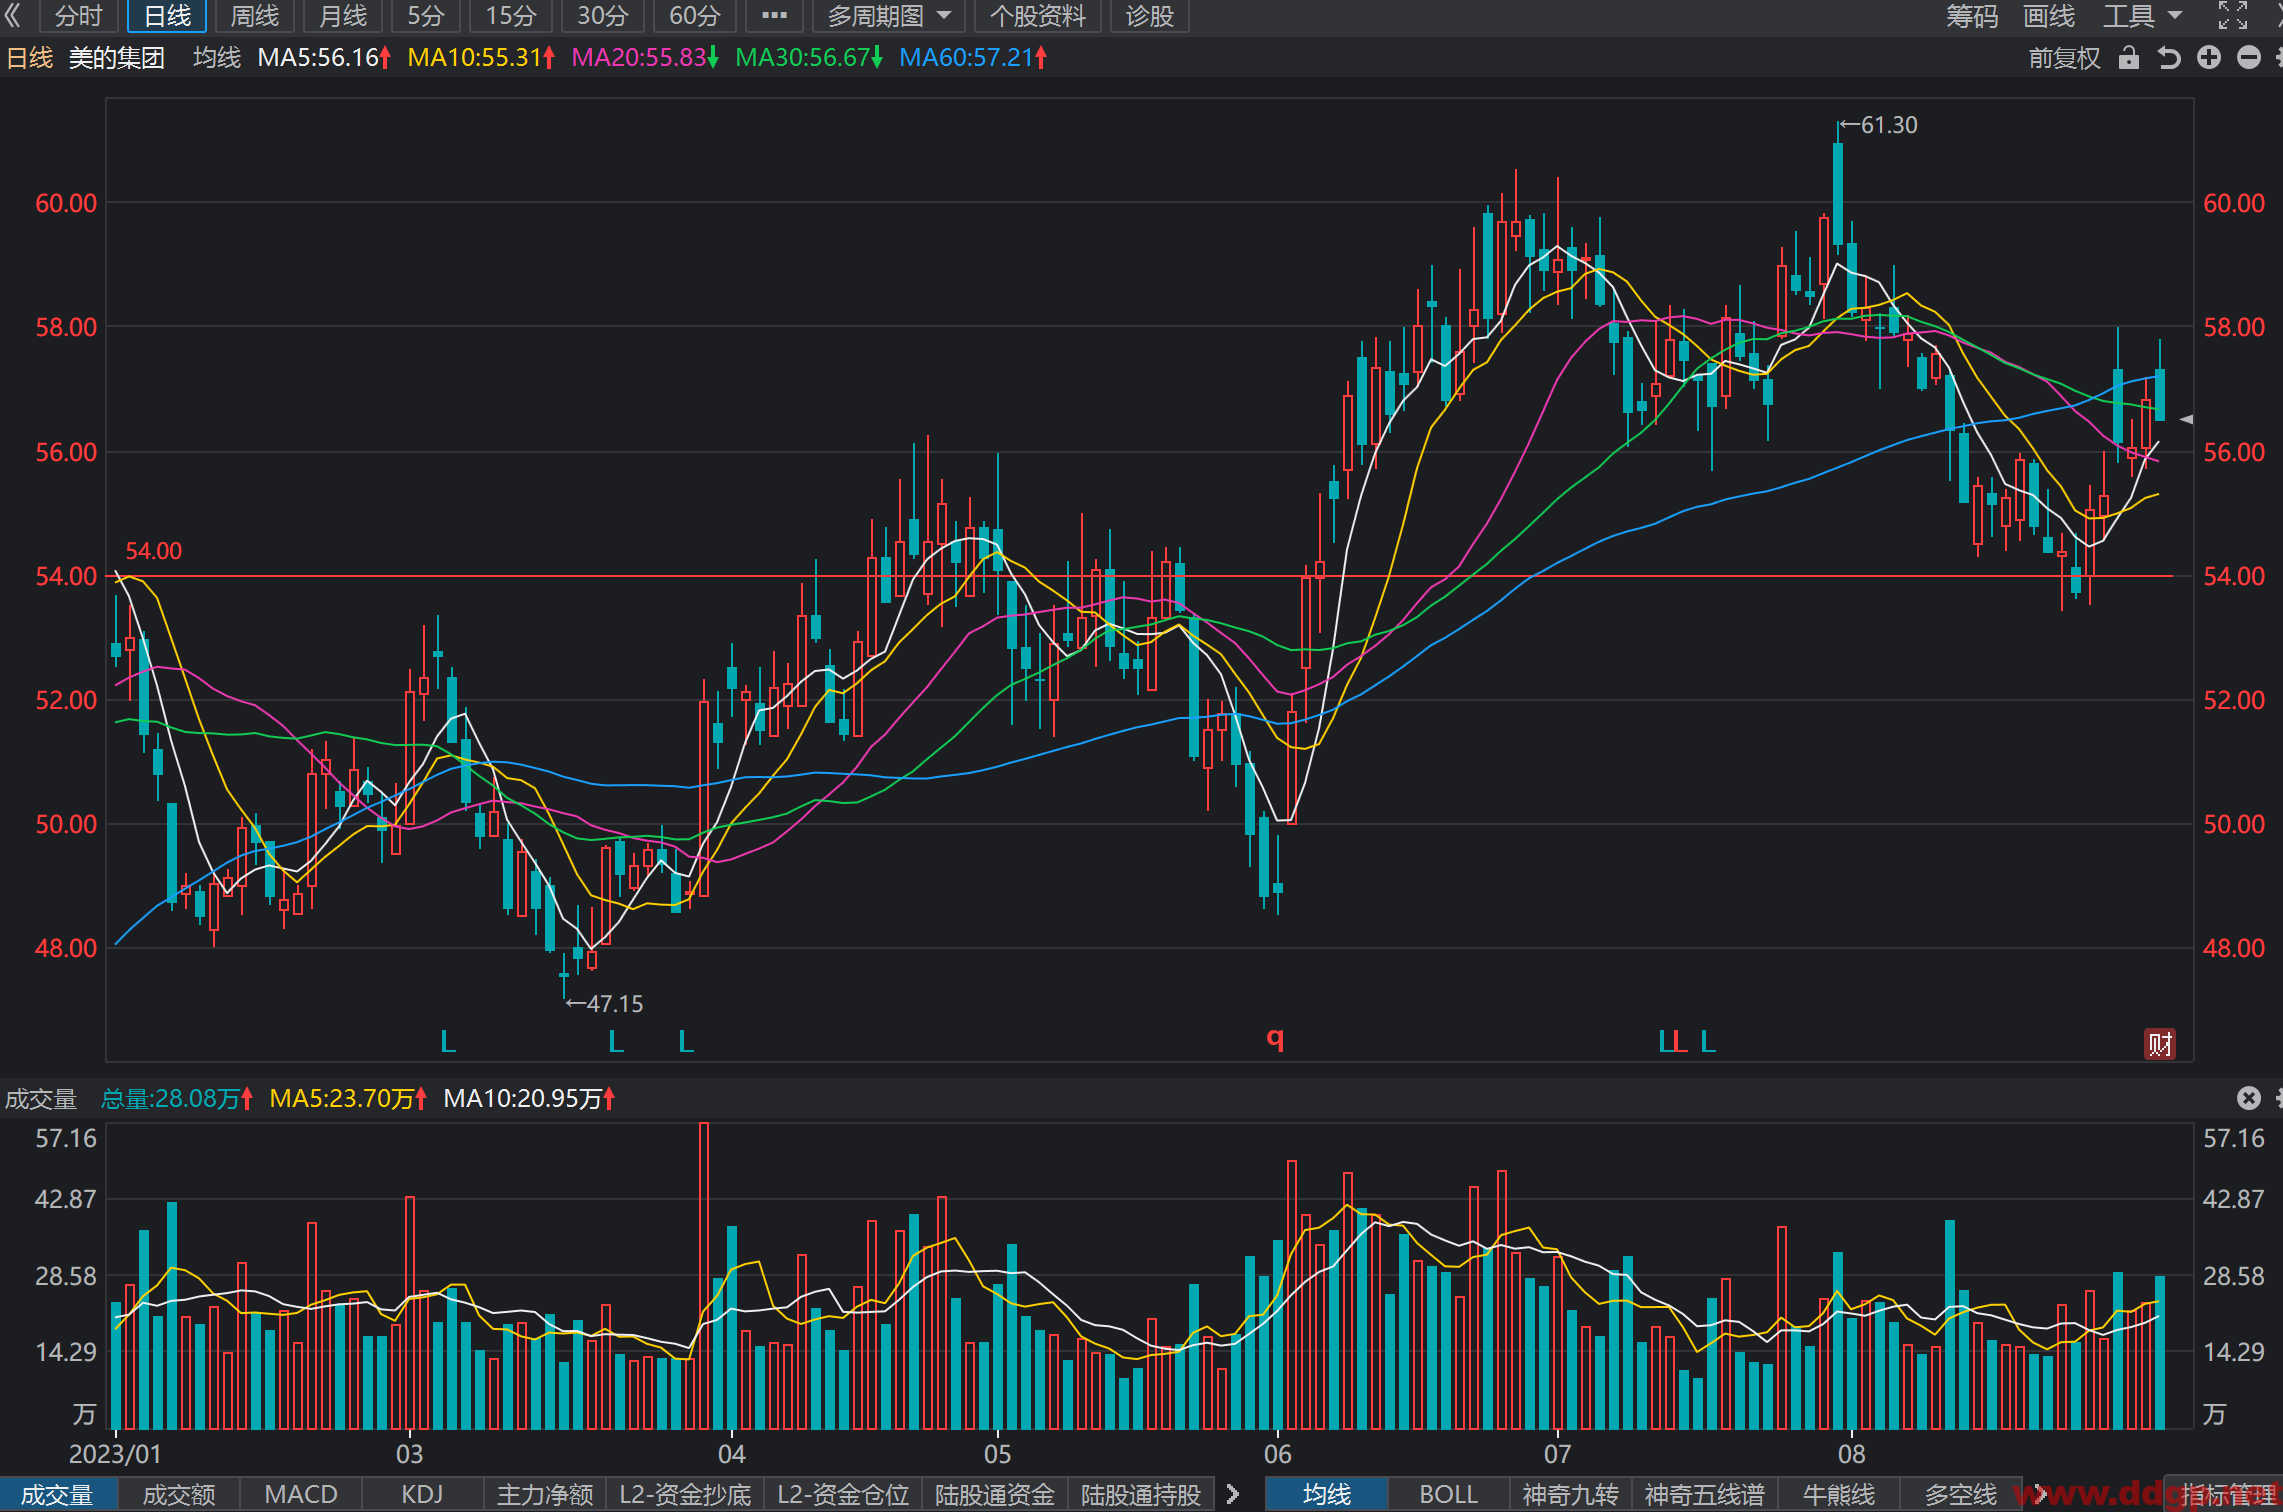
Task: Select the MACD indicator tab
Action: point(301,1494)
